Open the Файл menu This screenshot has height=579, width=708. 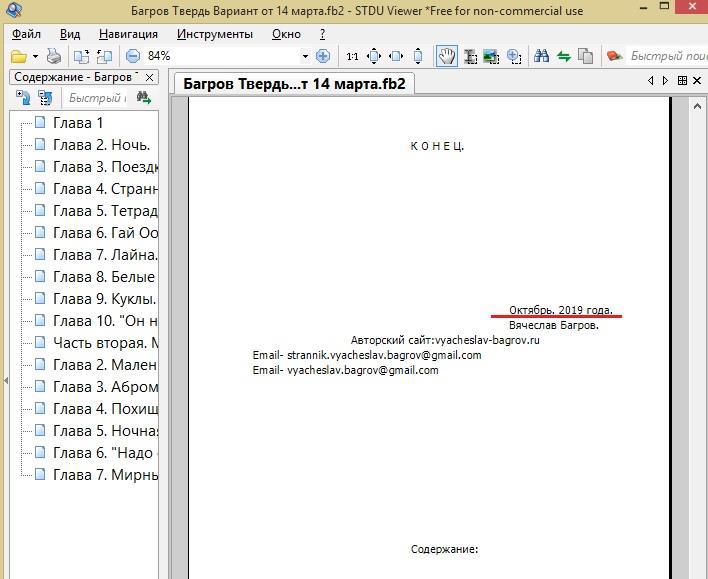tap(26, 34)
